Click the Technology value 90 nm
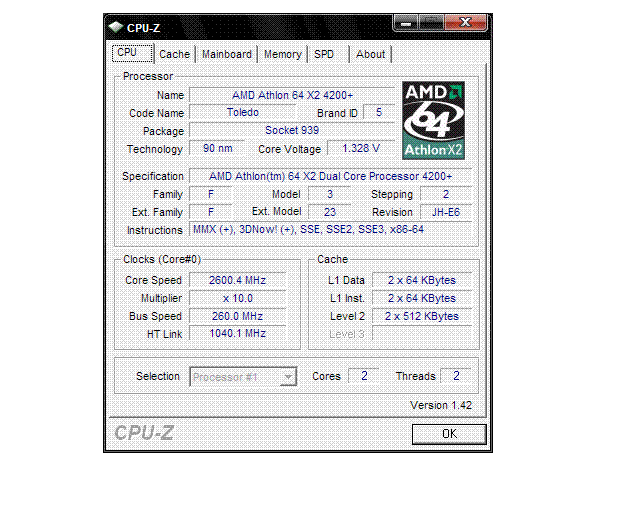The height and width of the screenshot is (512, 640). pyautogui.click(x=218, y=148)
